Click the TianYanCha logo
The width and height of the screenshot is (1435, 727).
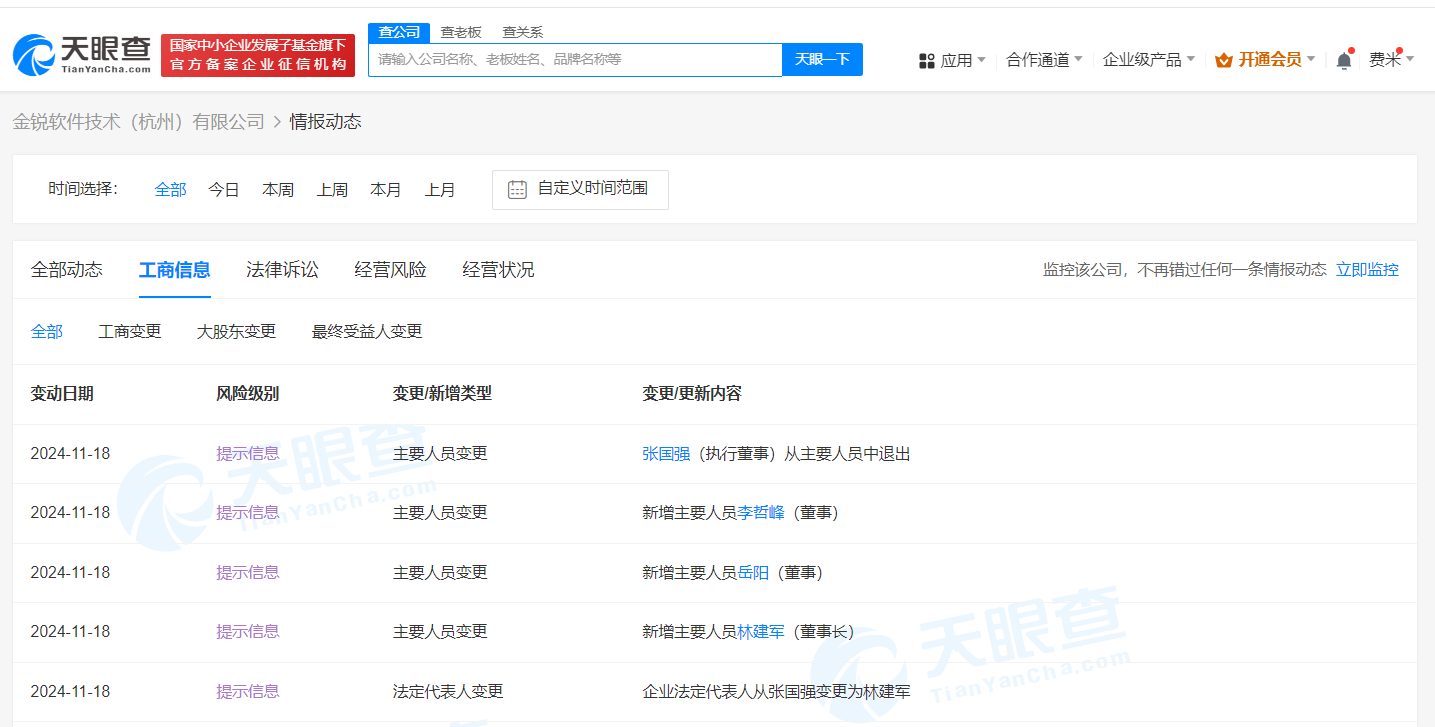(x=82, y=55)
